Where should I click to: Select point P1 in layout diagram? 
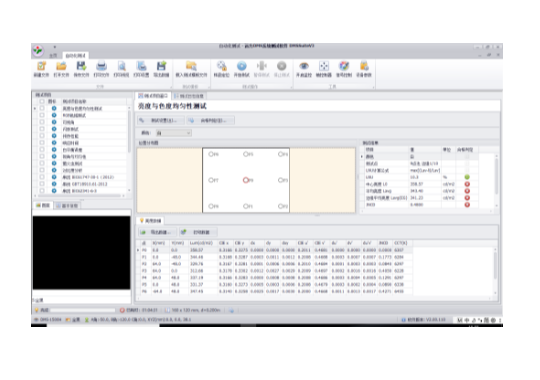pos(246,206)
